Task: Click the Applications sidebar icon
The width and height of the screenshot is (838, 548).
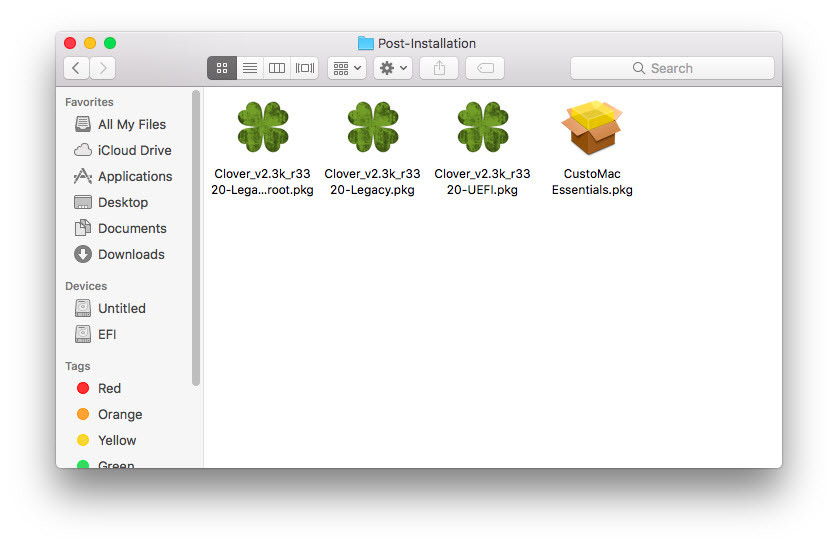Action: tap(83, 176)
